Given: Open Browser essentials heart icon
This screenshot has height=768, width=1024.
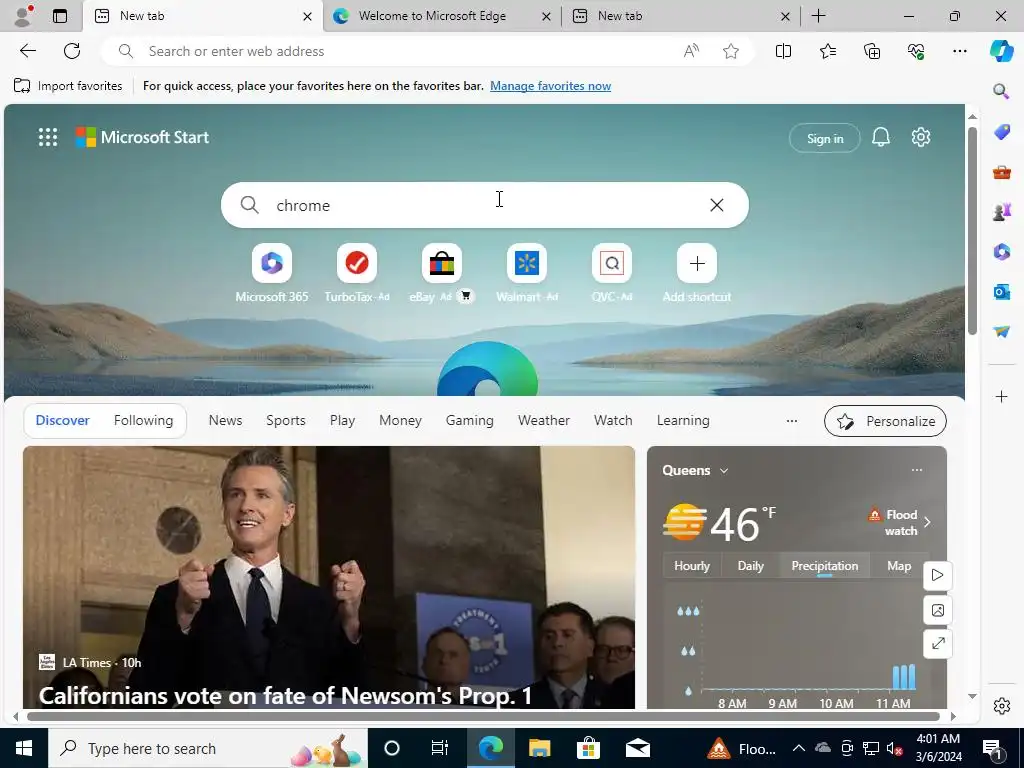Looking at the screenshot, I should 916,51.
